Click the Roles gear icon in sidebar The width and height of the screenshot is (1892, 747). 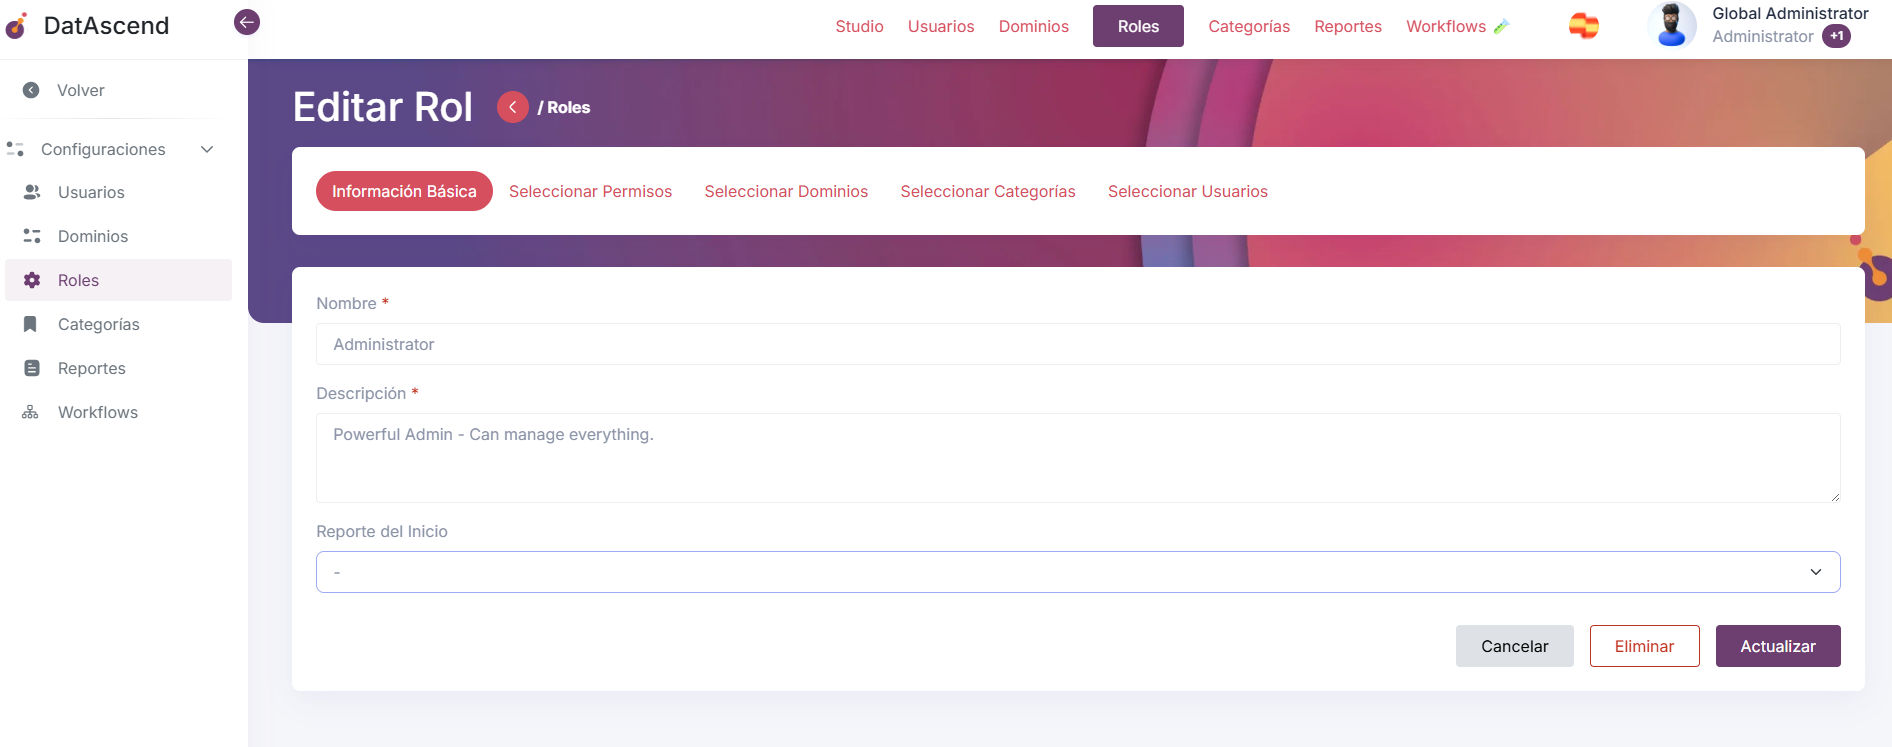32,280
